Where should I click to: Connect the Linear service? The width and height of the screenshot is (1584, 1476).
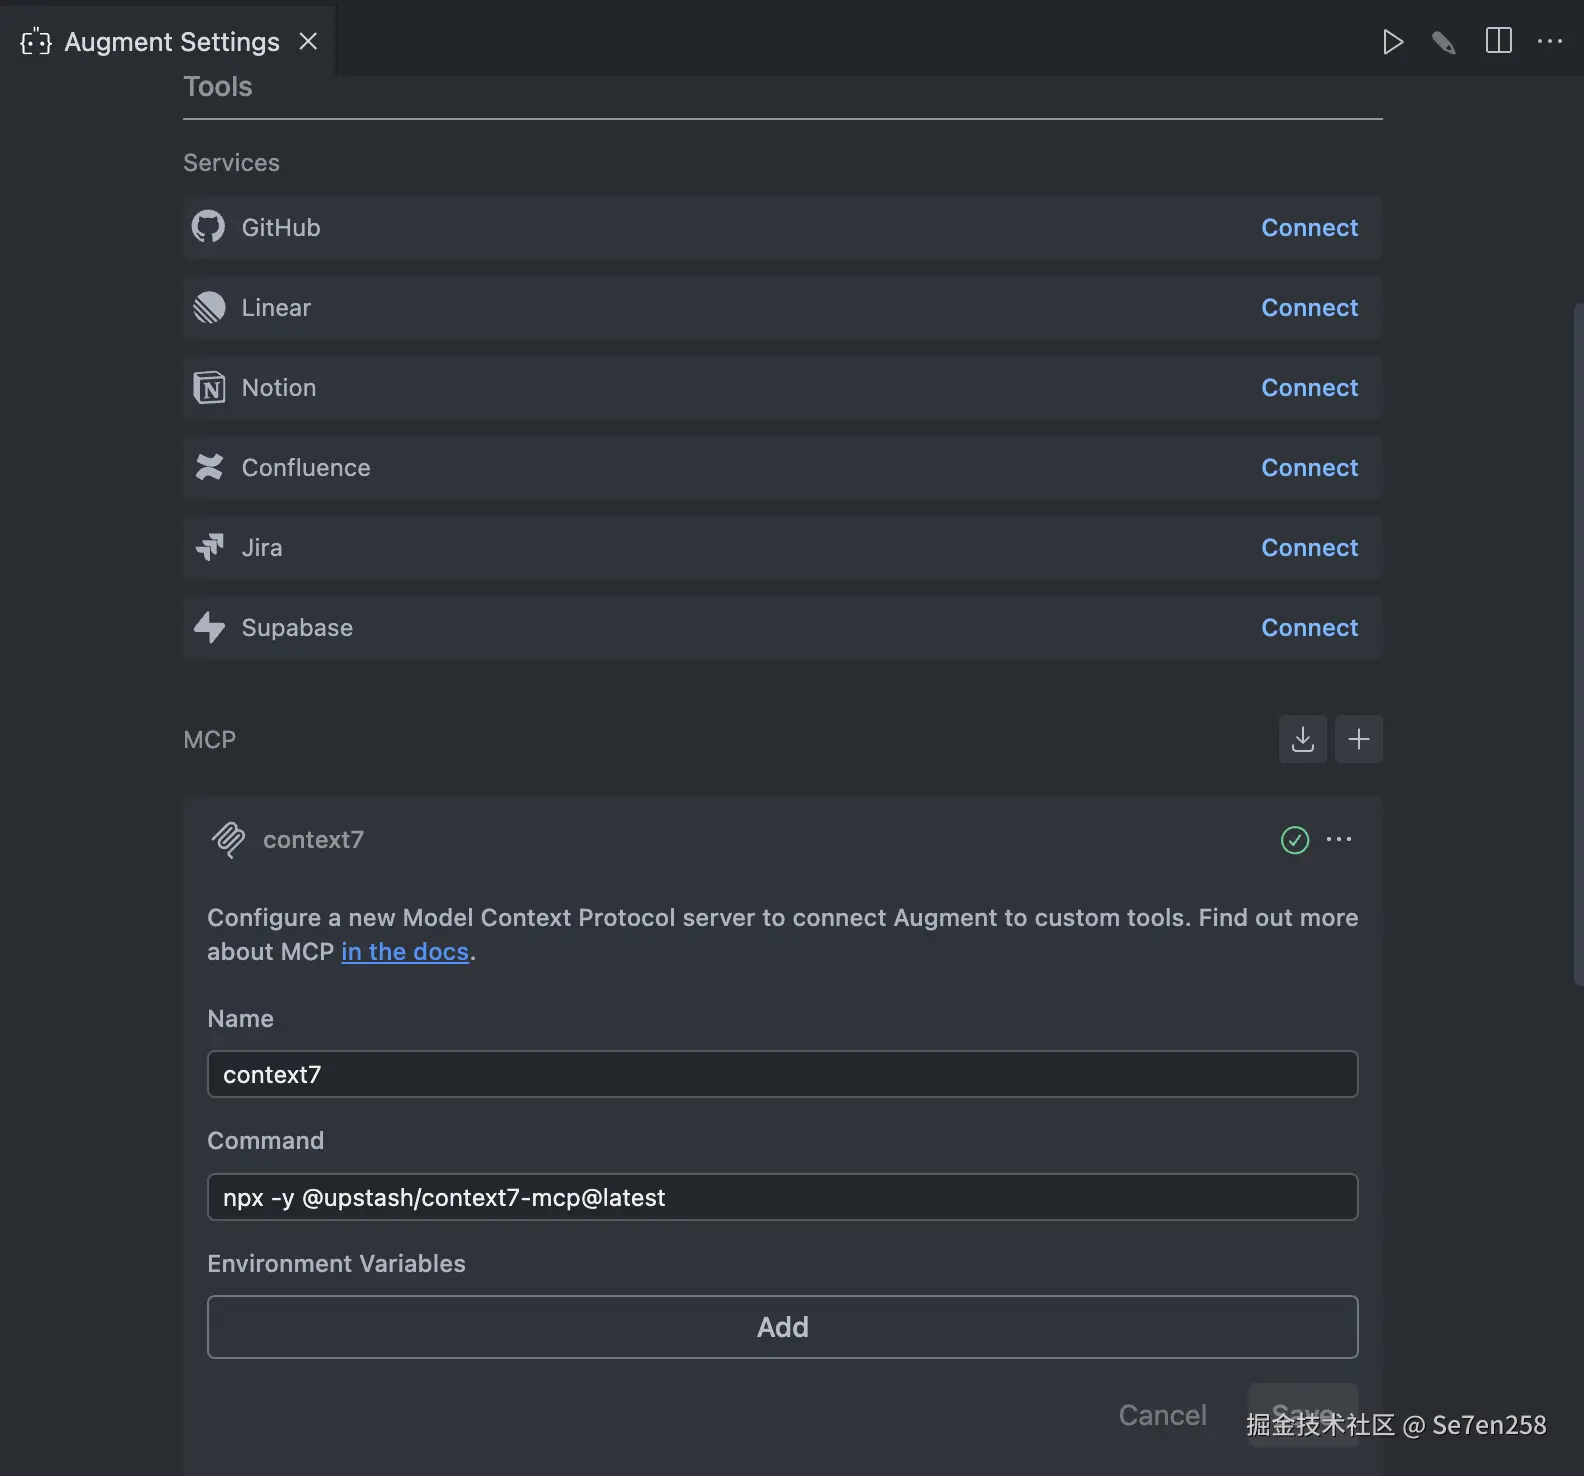tap(1309, 308)
